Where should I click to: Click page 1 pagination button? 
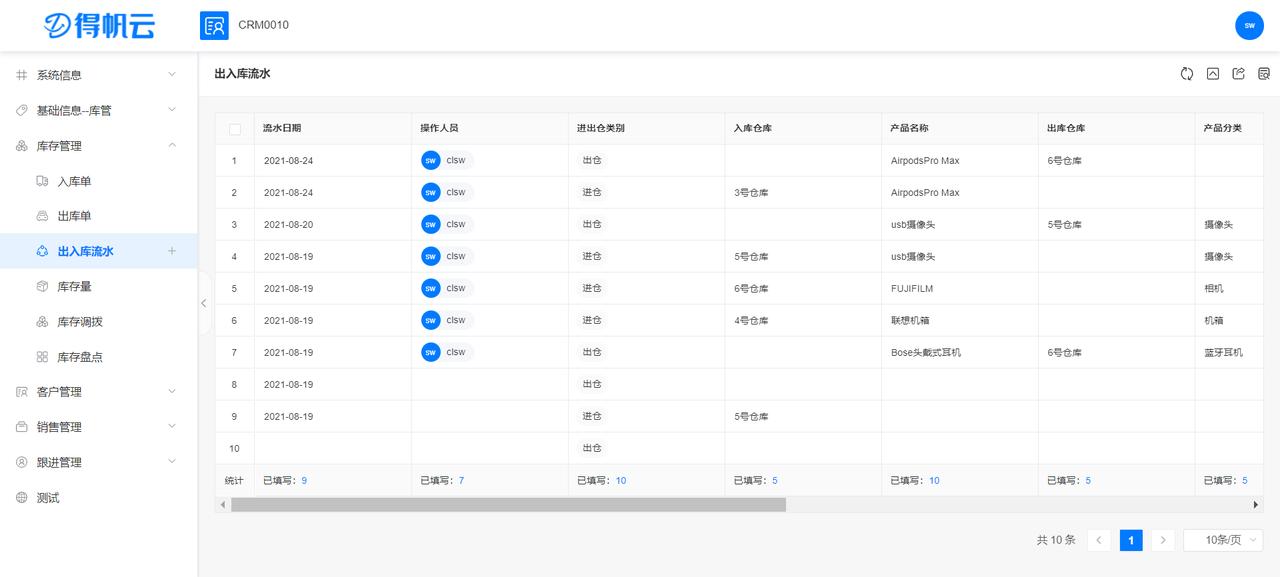click(x=1131, y=540)
